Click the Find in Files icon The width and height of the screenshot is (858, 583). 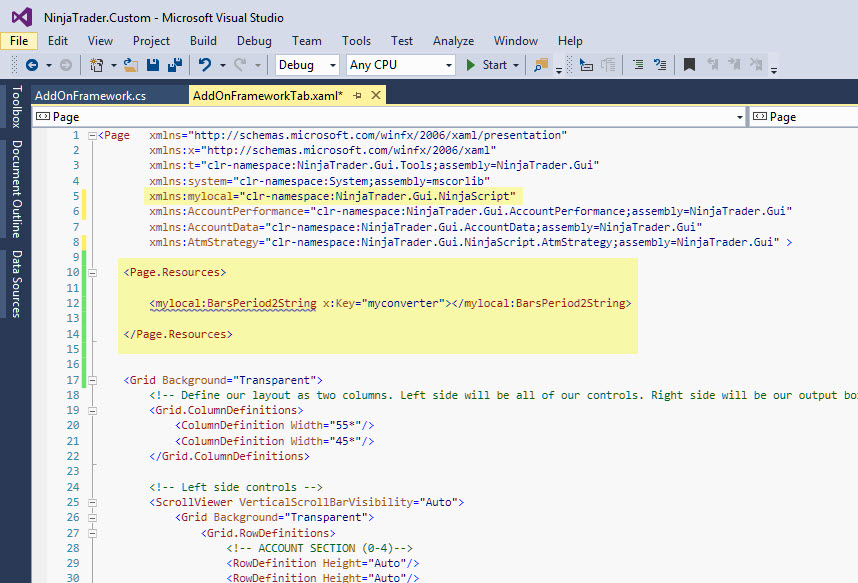coord(541,65)
